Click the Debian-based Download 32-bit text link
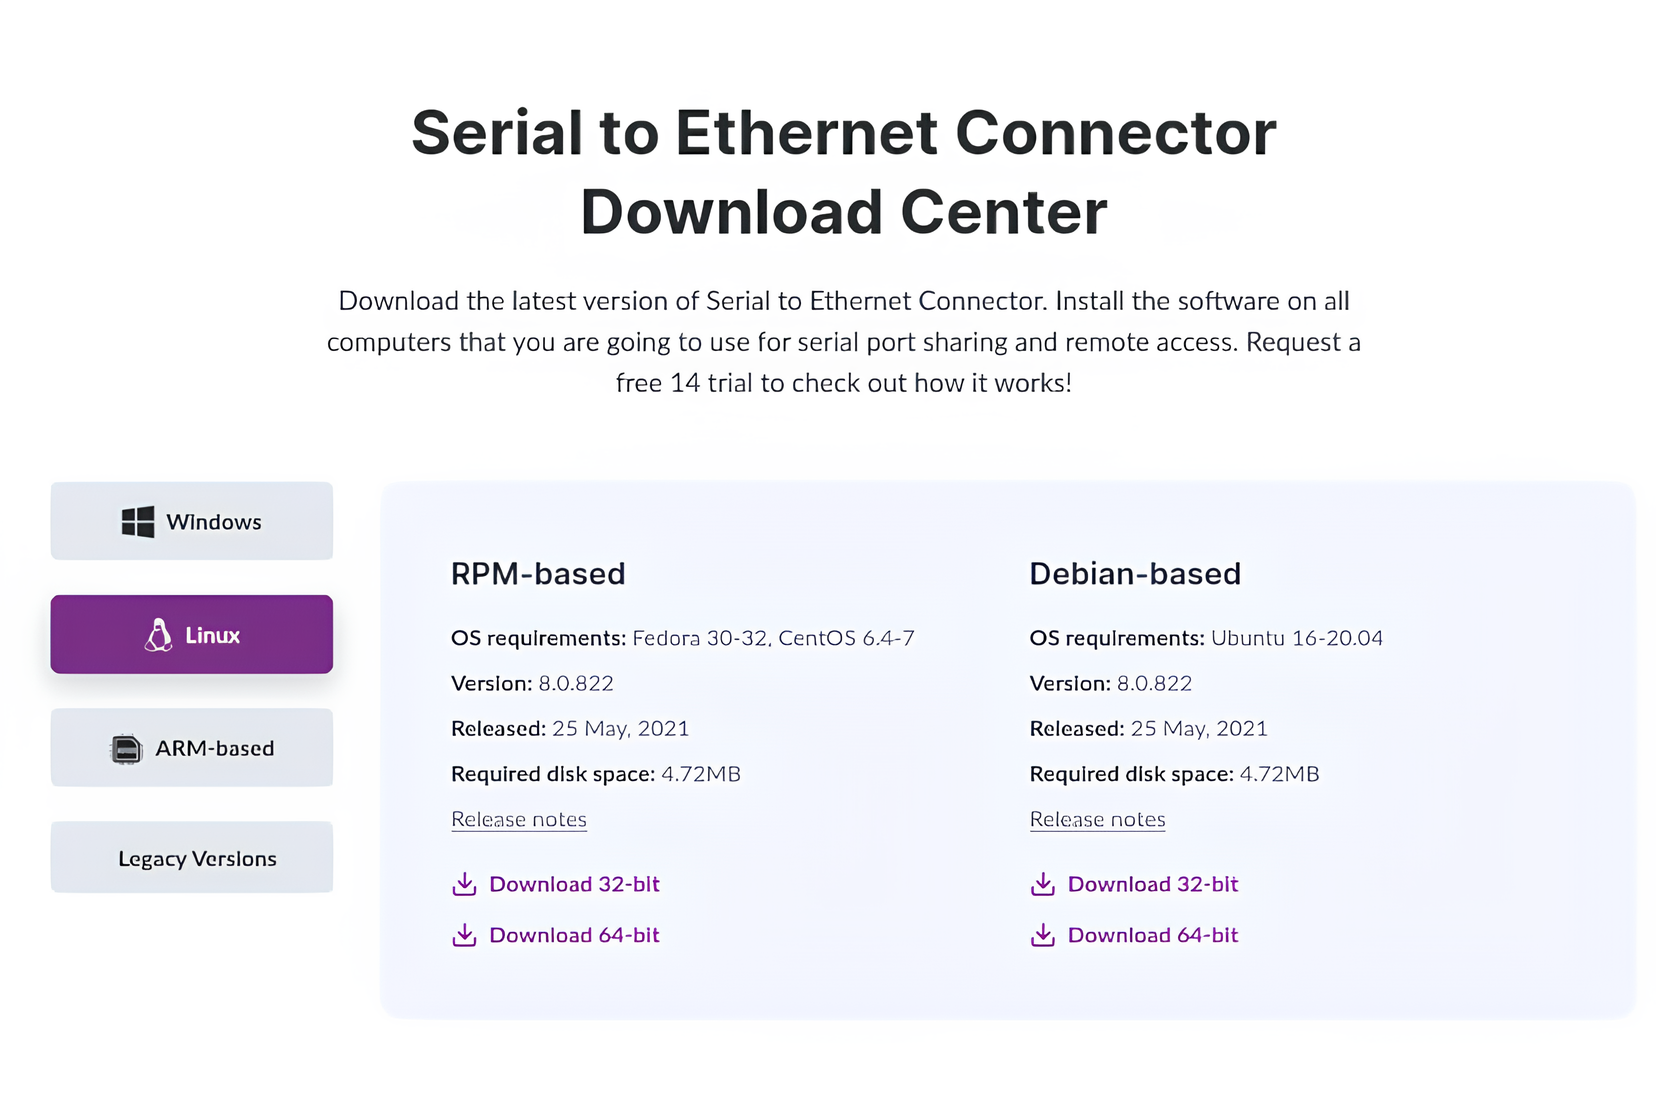The image size is (1656, 1114). pyautogui.click(x=1152, y=884)
